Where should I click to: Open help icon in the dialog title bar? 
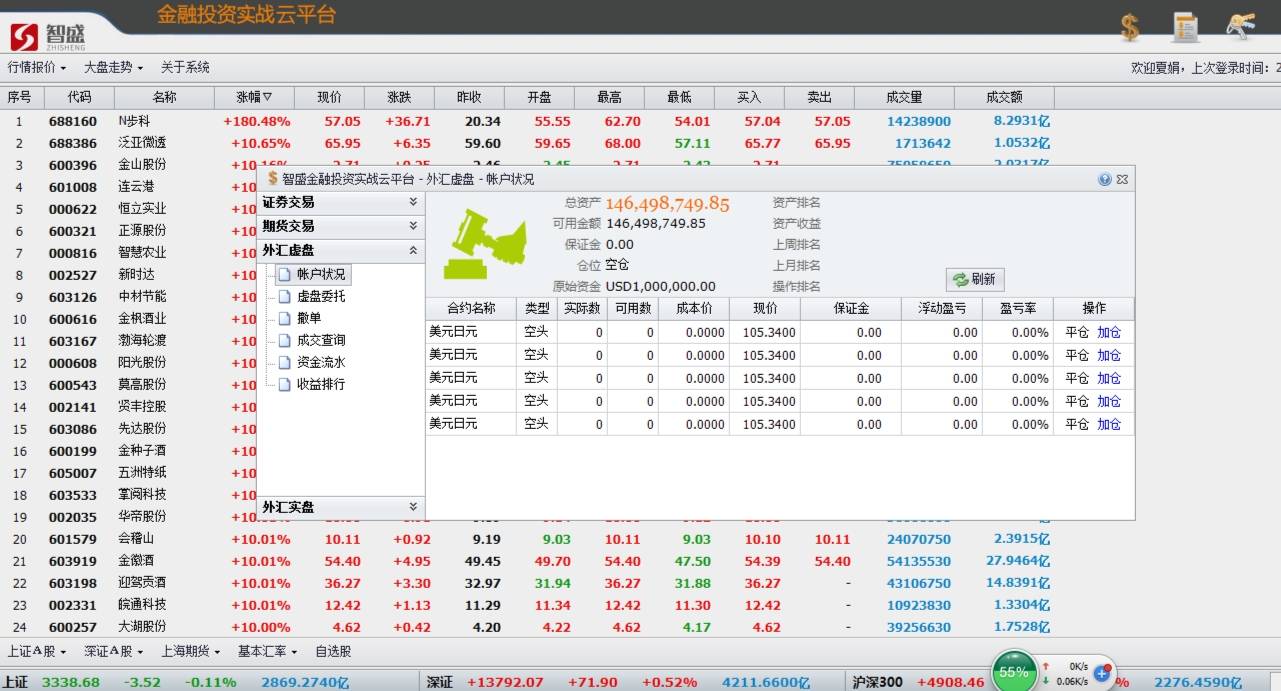[x=1105, y=179]
